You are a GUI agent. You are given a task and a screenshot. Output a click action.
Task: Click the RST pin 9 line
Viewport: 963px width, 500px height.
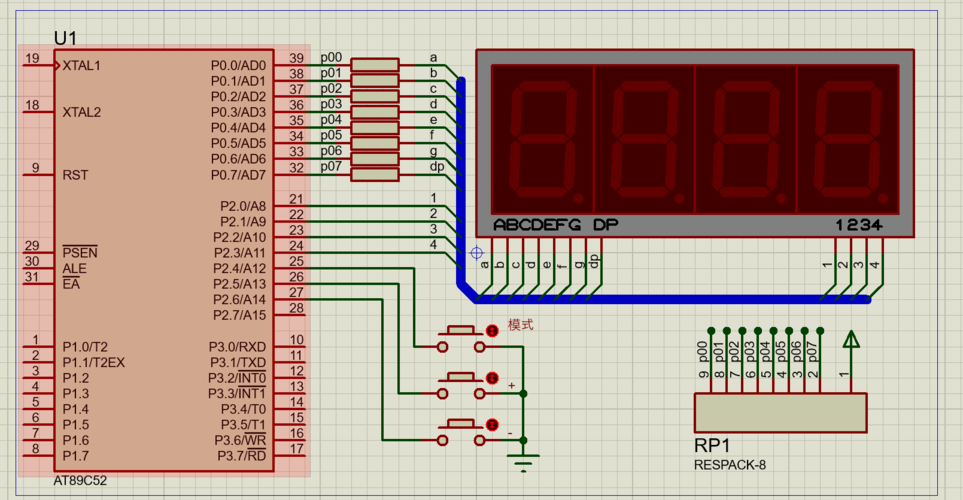click(36, 175)
